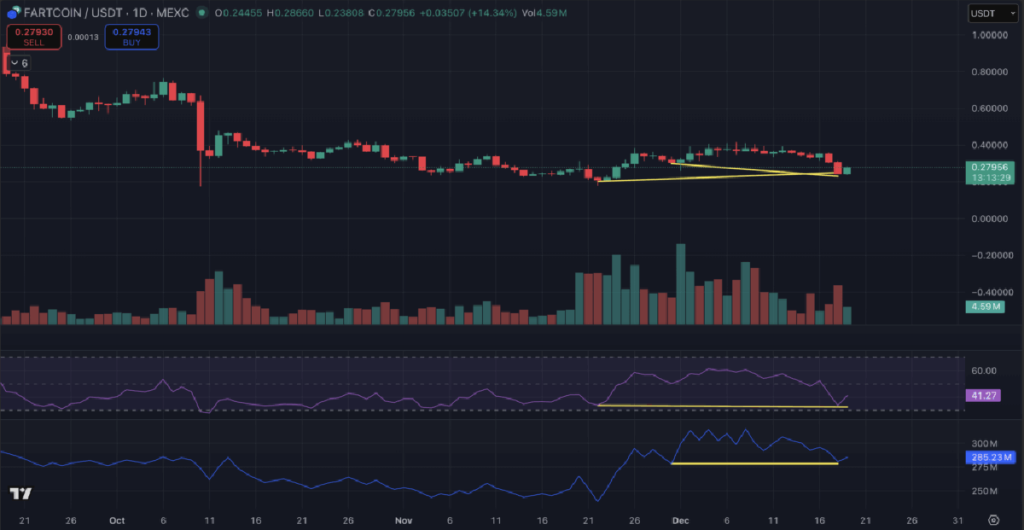Image resolution: width=1024 pixels, height=530 pixels.
Task: Click the 60.00 RSI axis label
Action: pyautogui.click(x=984, y=371)
